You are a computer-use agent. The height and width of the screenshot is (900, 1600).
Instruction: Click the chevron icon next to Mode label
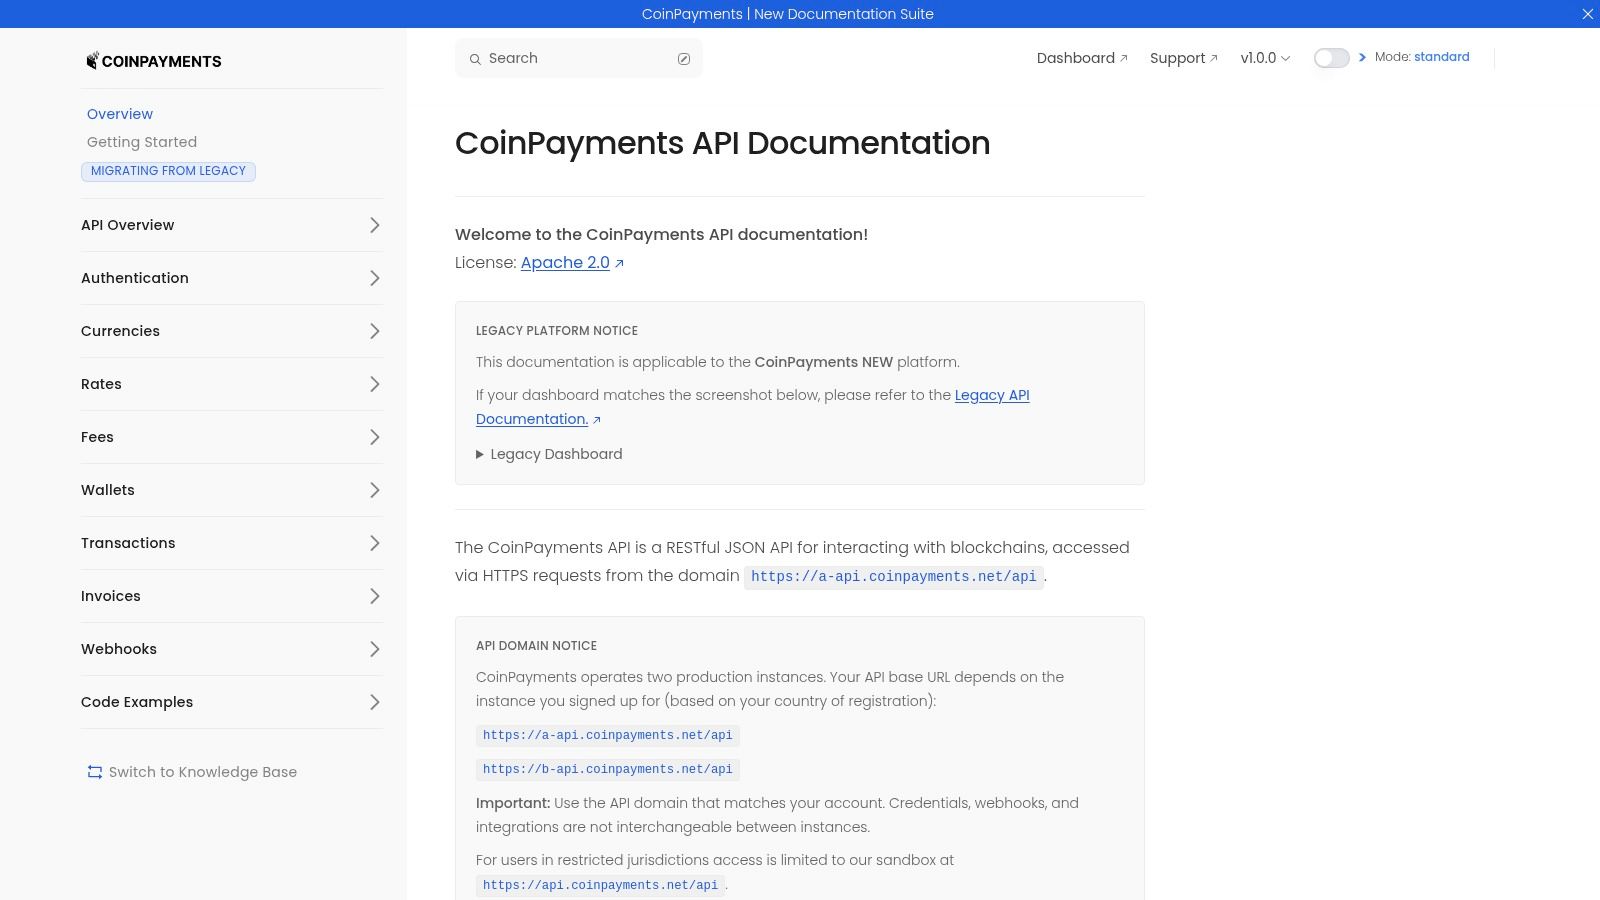click(1363, 57)
